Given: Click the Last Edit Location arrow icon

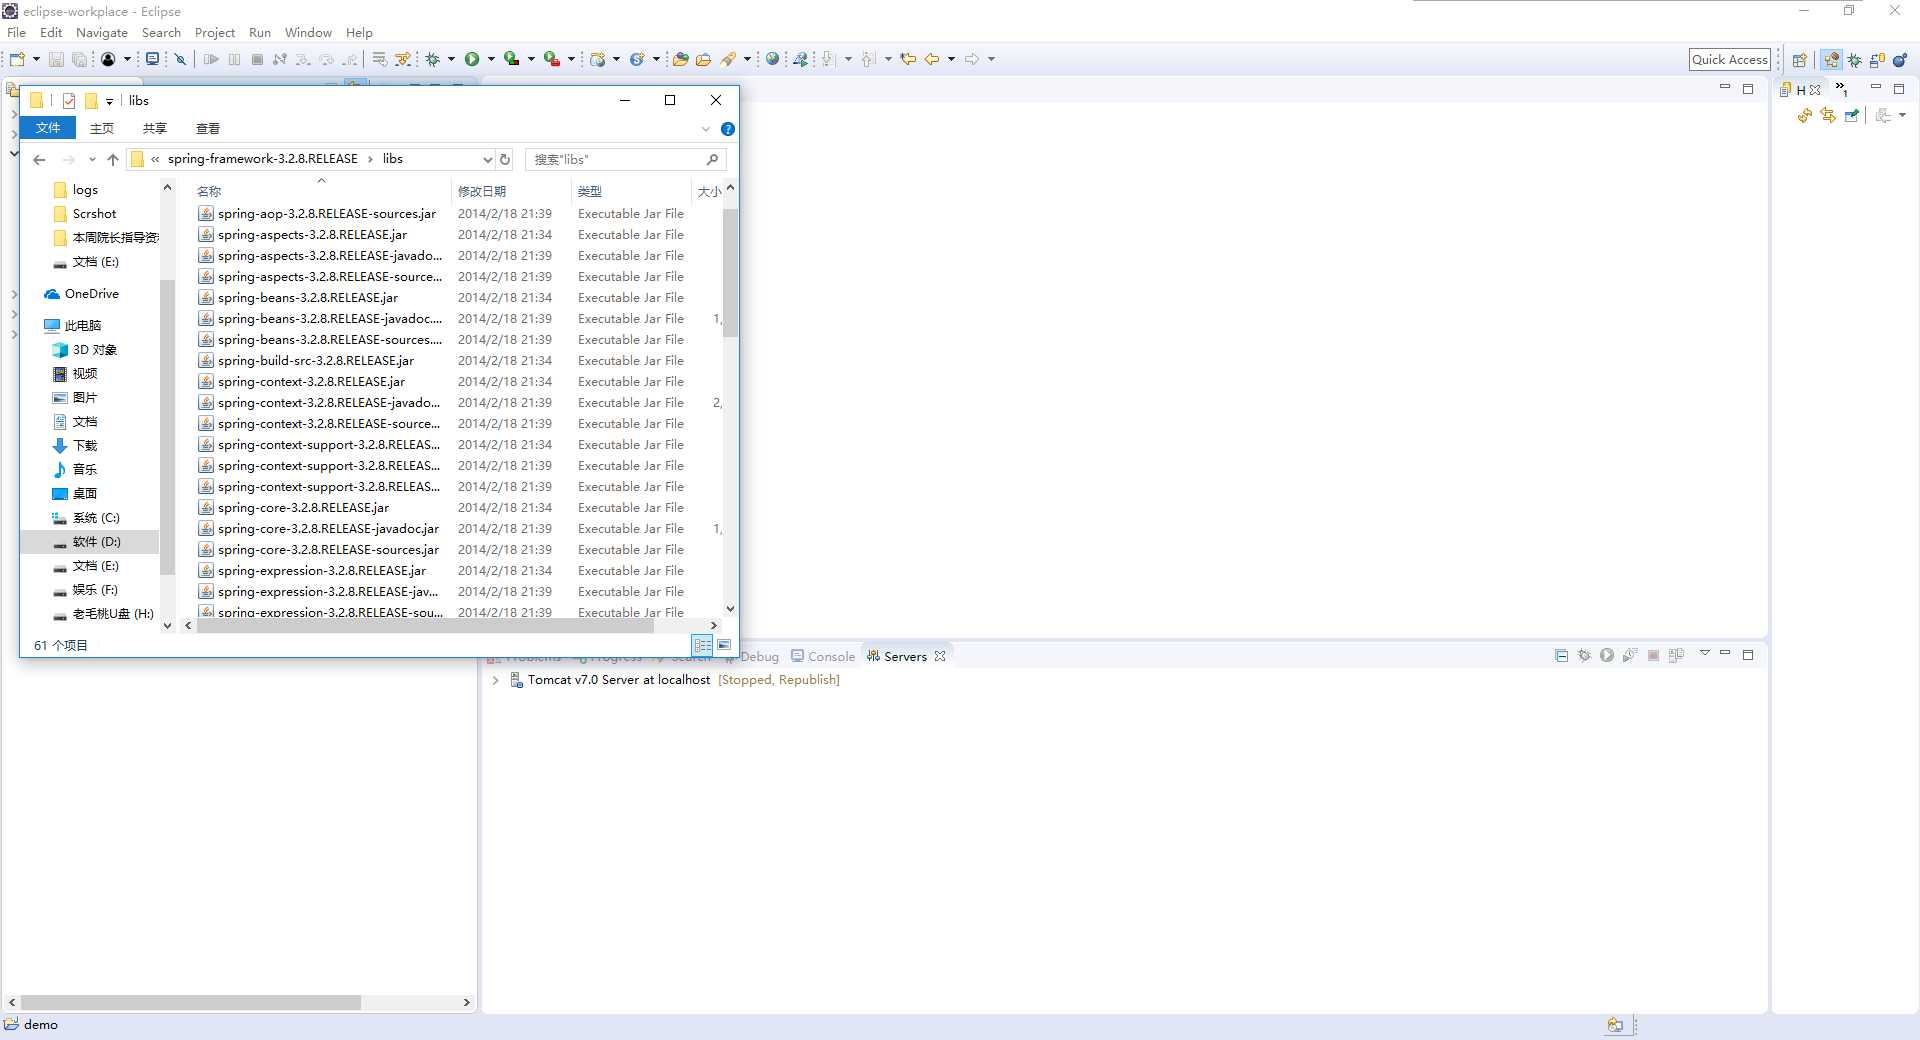Looking at the screenshot, I should 908,59.
